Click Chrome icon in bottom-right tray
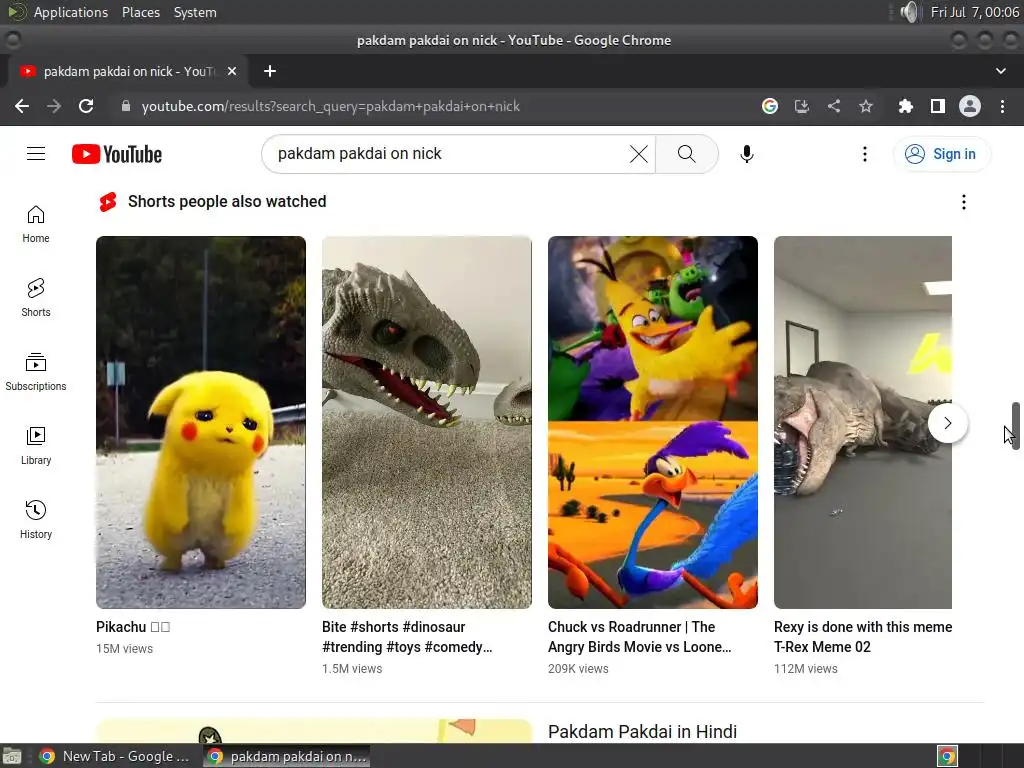The height and width of the screenshot is (768, 1024). click(947, 756)
